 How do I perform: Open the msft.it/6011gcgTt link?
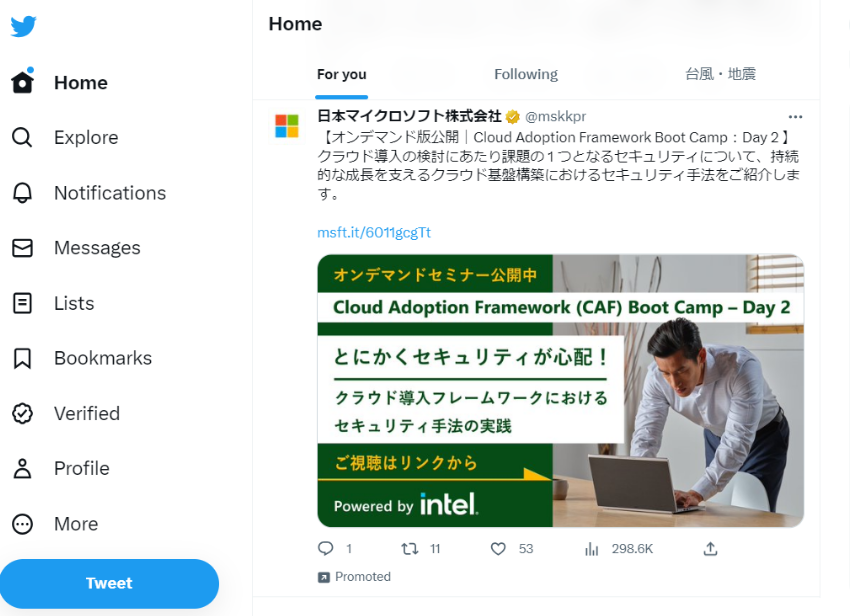[374, 233]
